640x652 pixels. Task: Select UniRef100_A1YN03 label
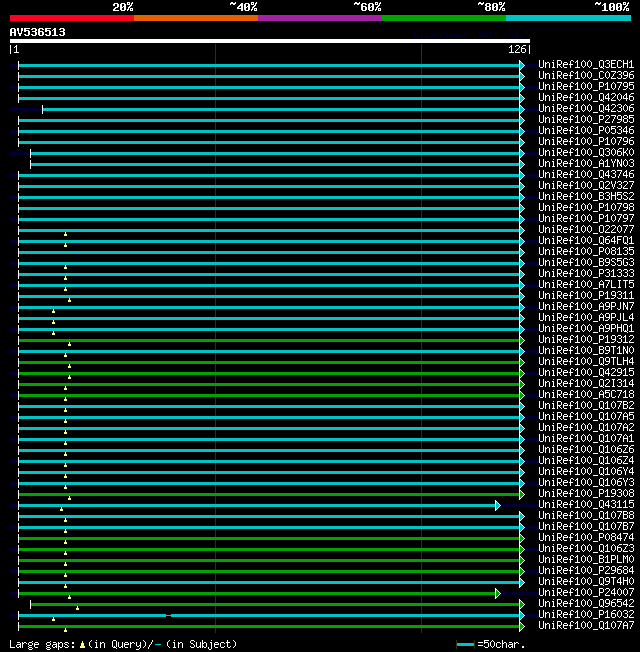pyautogui.click(x=586, y=163)
